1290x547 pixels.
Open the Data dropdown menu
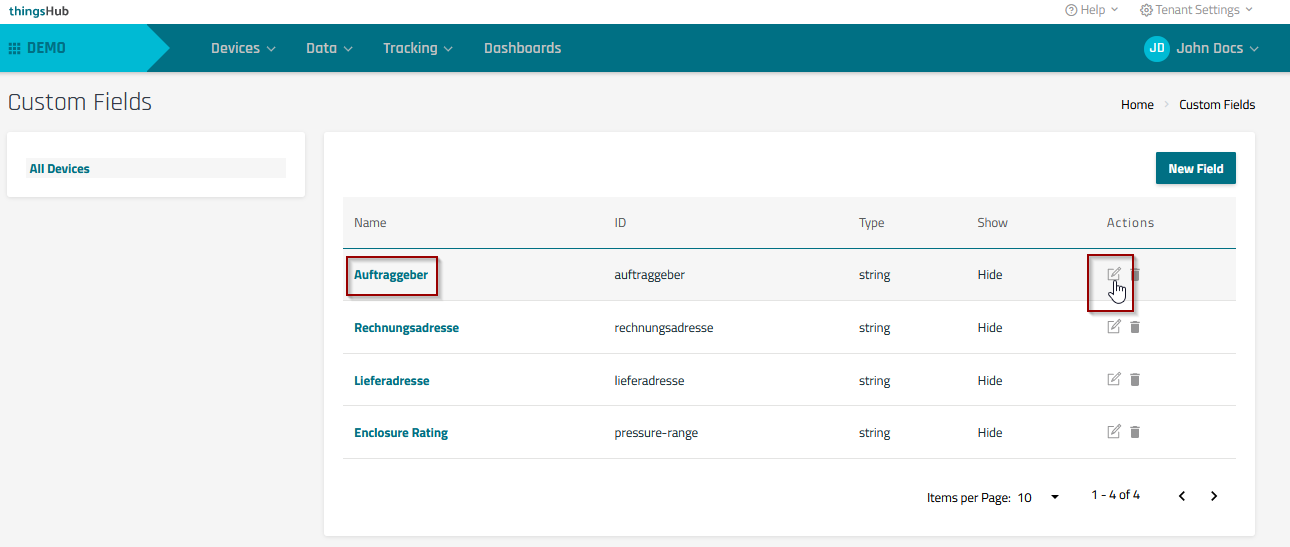coord(329,48)
